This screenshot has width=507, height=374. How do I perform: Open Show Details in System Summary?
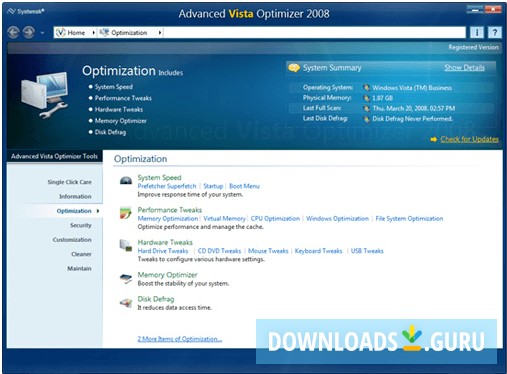(x=464, y=68)
